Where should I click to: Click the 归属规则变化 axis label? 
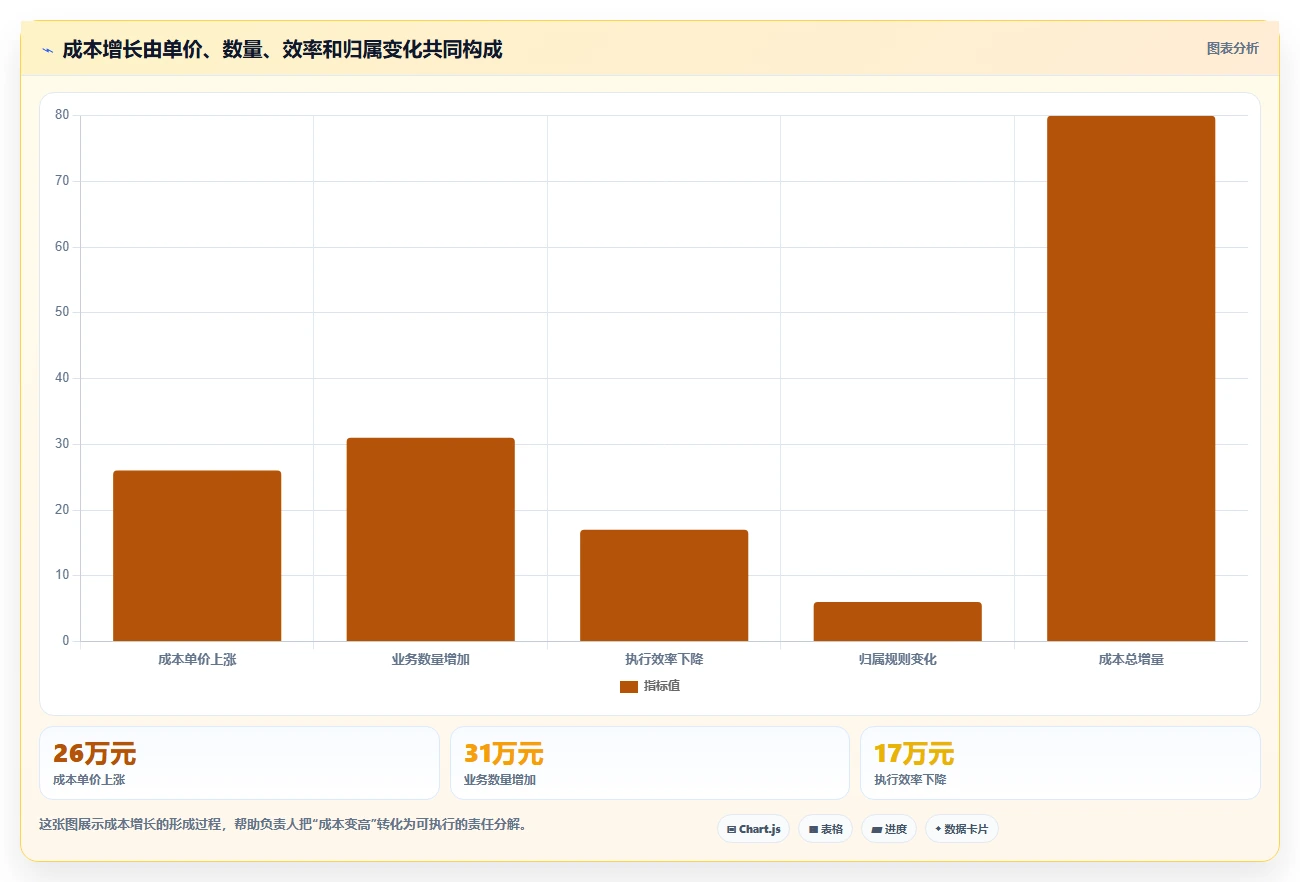pyautogui.click(x=897, y=660)
